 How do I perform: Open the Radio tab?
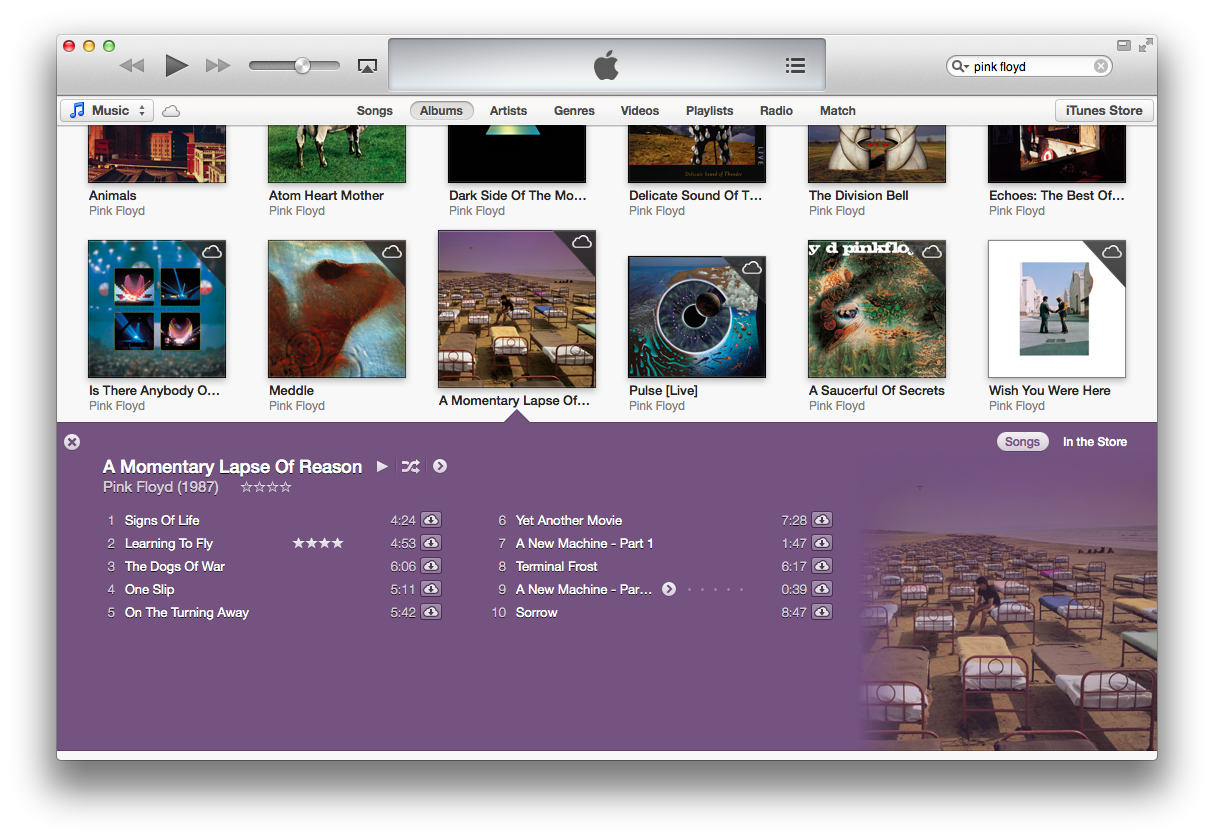click(x=776, y=111)
